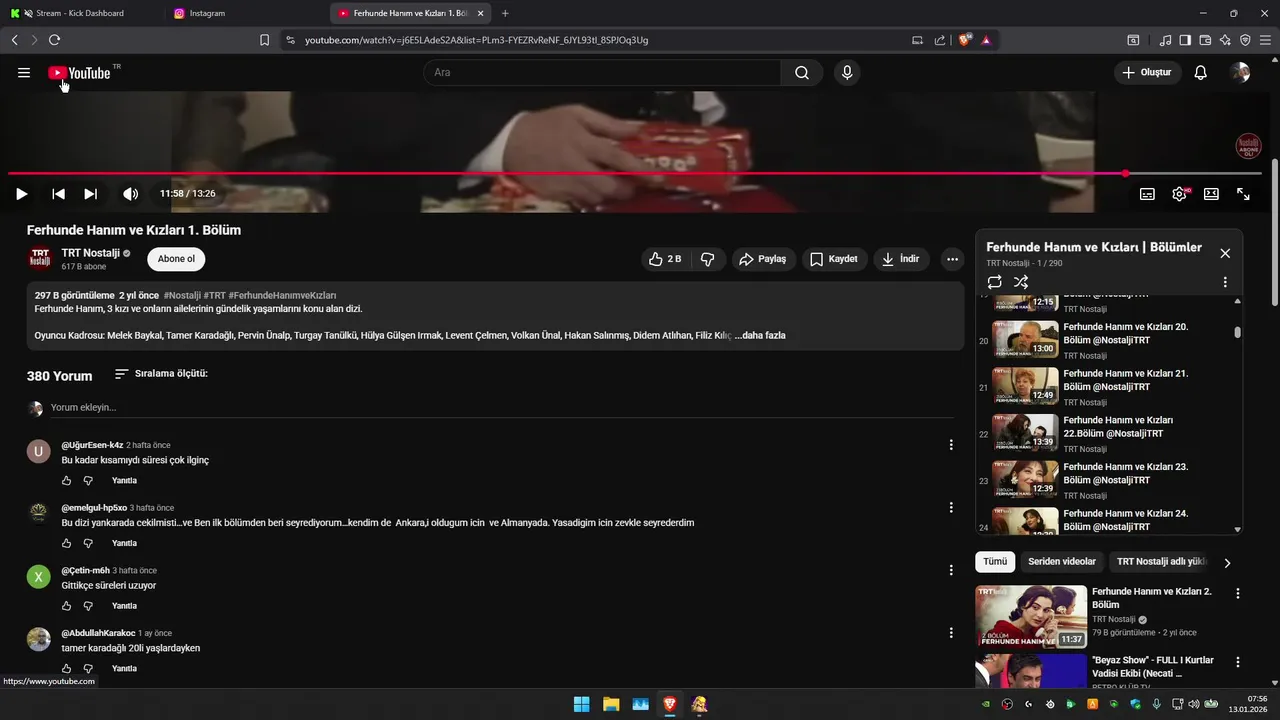The image size is (1280, 720).
Task: Toggle Brave sidebar panel
Action: click(x=1185, y=40)
